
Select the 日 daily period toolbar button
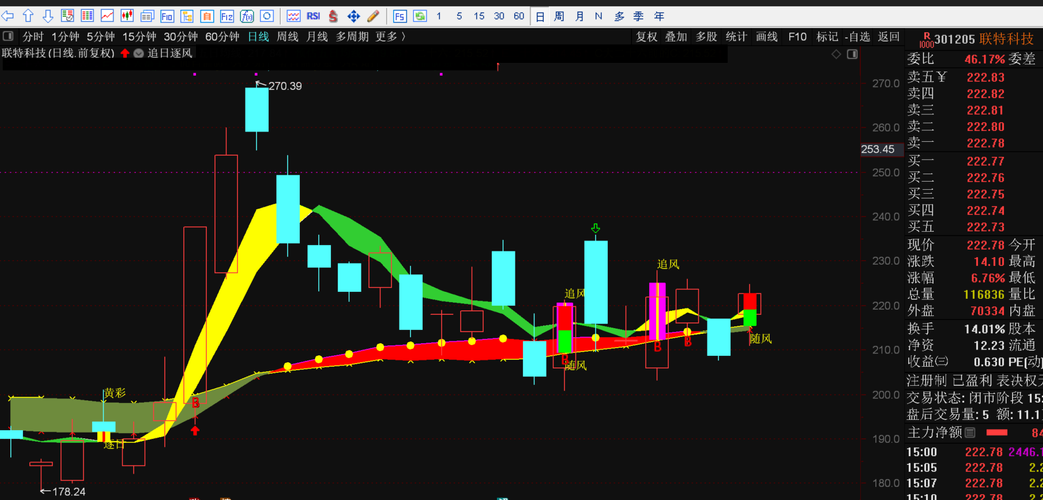click(540, 16)
